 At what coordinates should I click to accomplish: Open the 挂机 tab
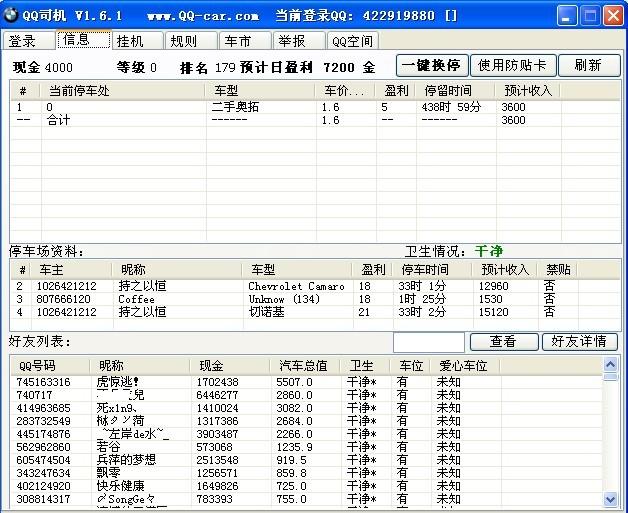point(137,40)
